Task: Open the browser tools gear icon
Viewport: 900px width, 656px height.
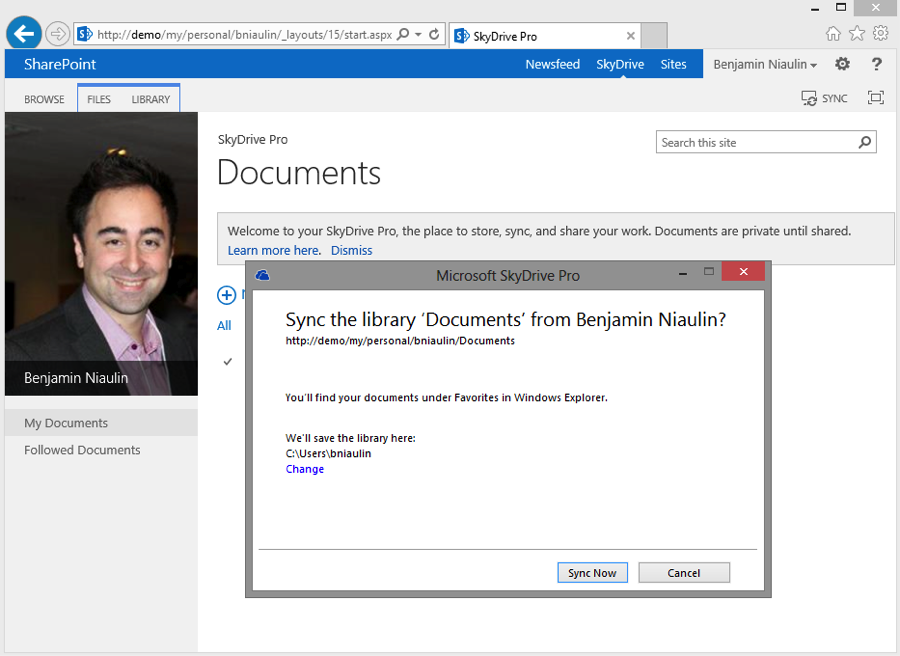Action: pos(880,33)
